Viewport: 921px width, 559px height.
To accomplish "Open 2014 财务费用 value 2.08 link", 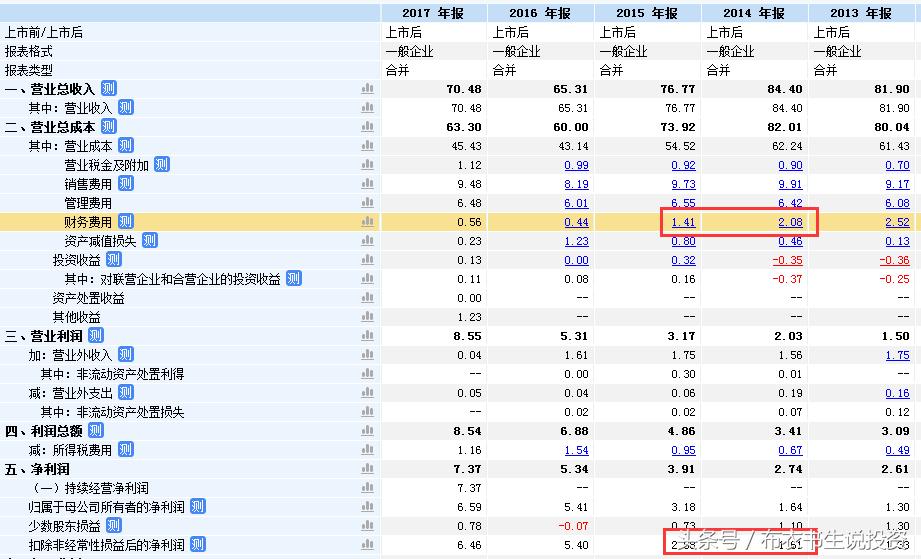I will tap(790, 223).
